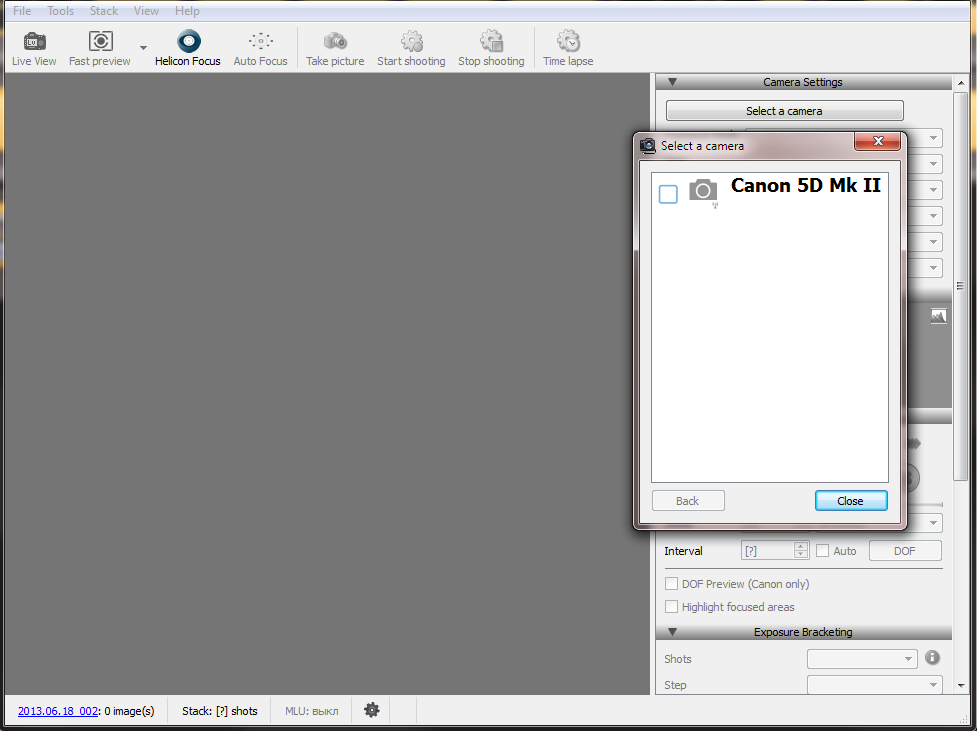
Task: Click into the Interval value field
Action: pyautogui.click(x=768, y=551)
